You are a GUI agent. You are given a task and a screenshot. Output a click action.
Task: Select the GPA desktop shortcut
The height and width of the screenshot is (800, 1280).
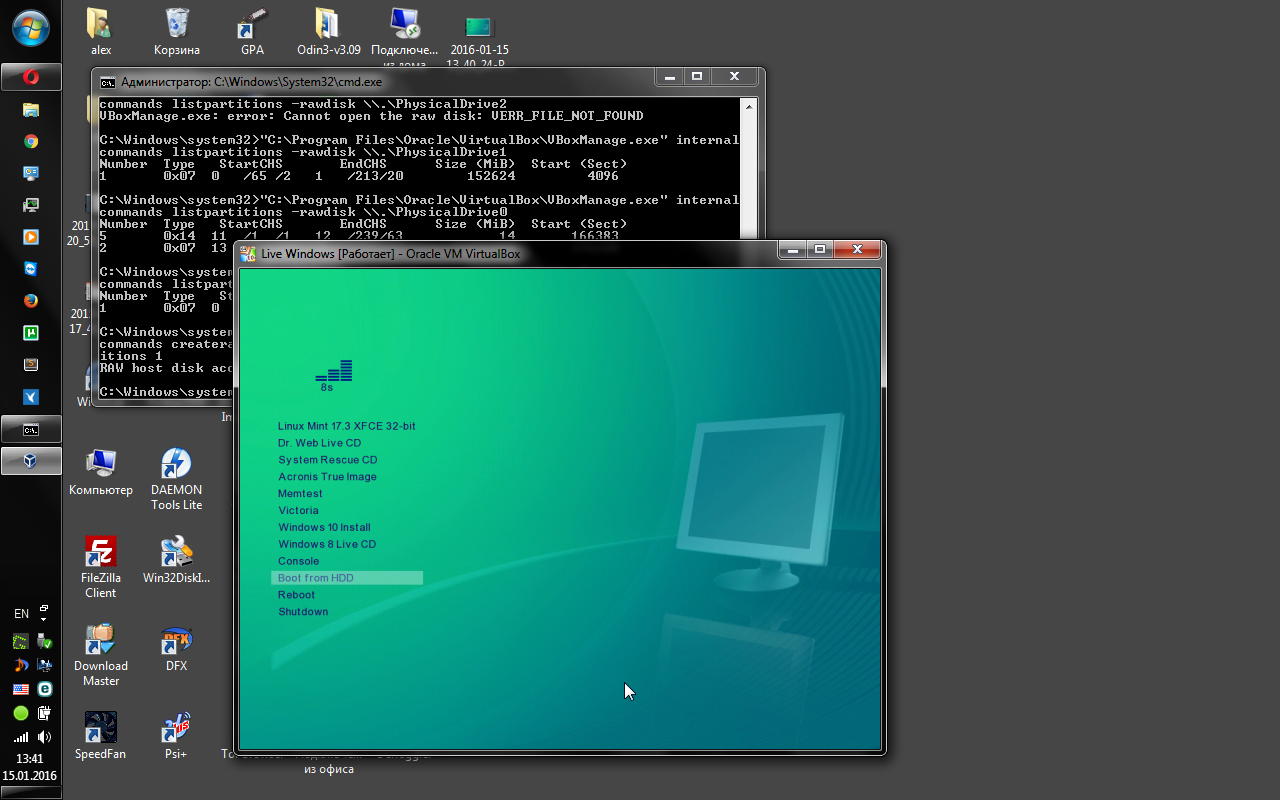click(252, 32)
